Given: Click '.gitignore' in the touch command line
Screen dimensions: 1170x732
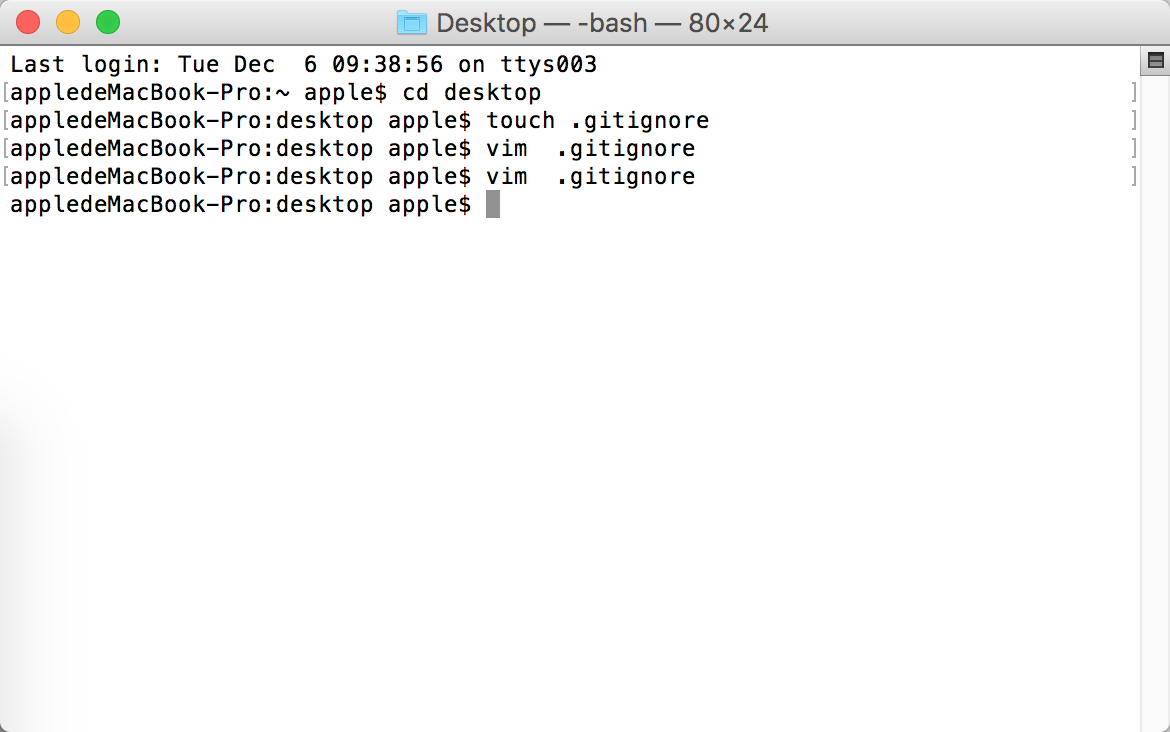Looking at the screenshot, I should [639, 121].
